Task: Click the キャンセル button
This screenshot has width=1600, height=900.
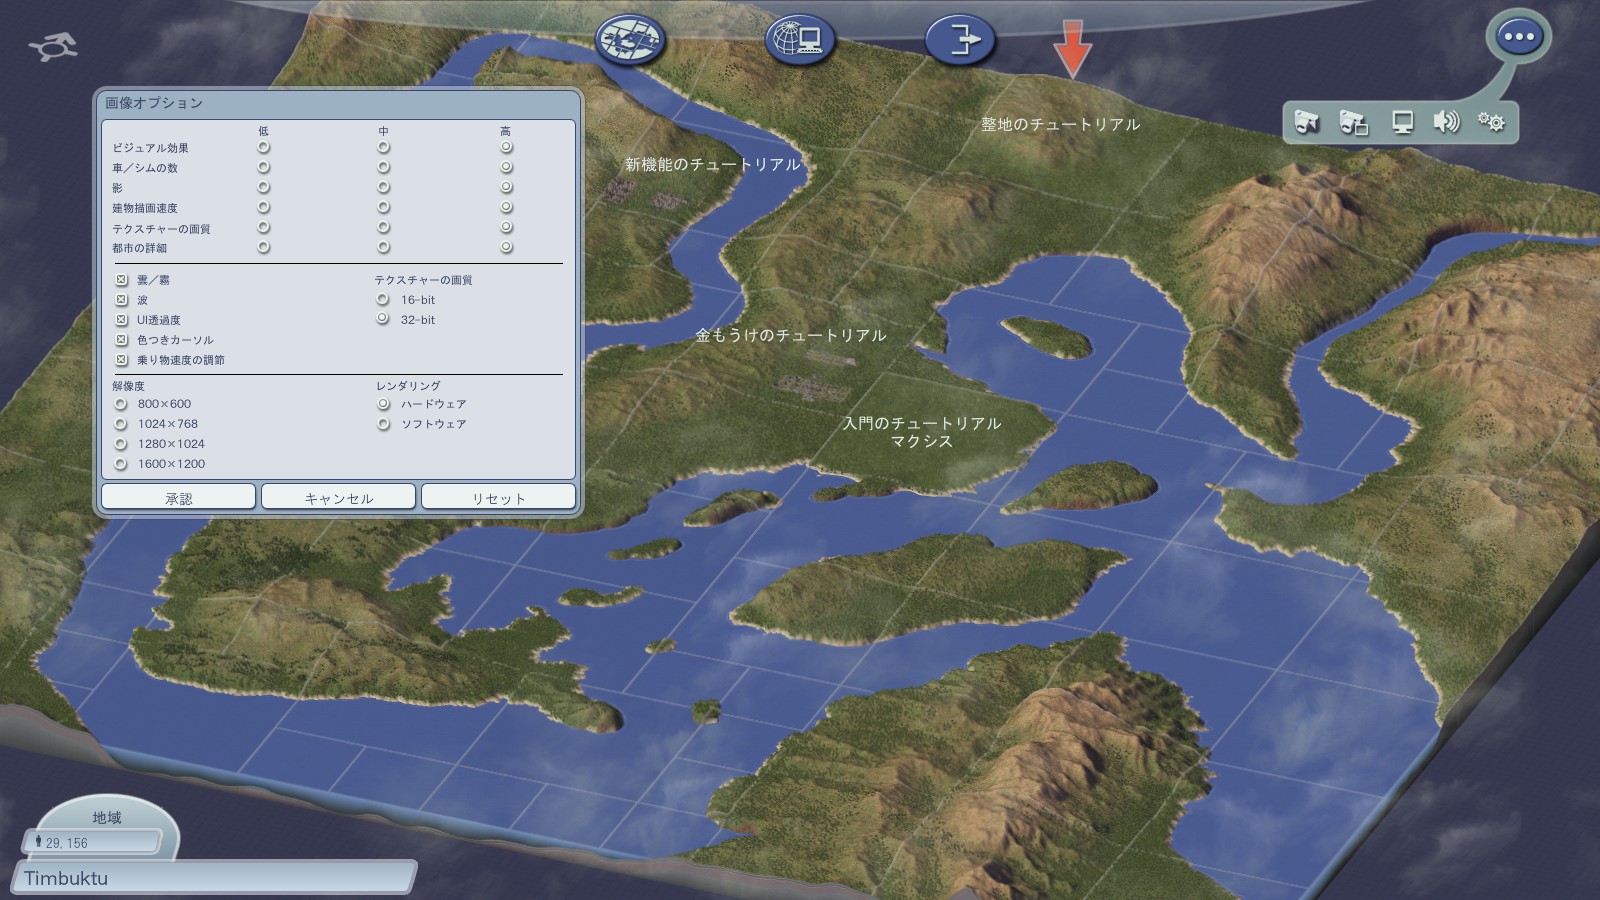Action: [338, 497]
